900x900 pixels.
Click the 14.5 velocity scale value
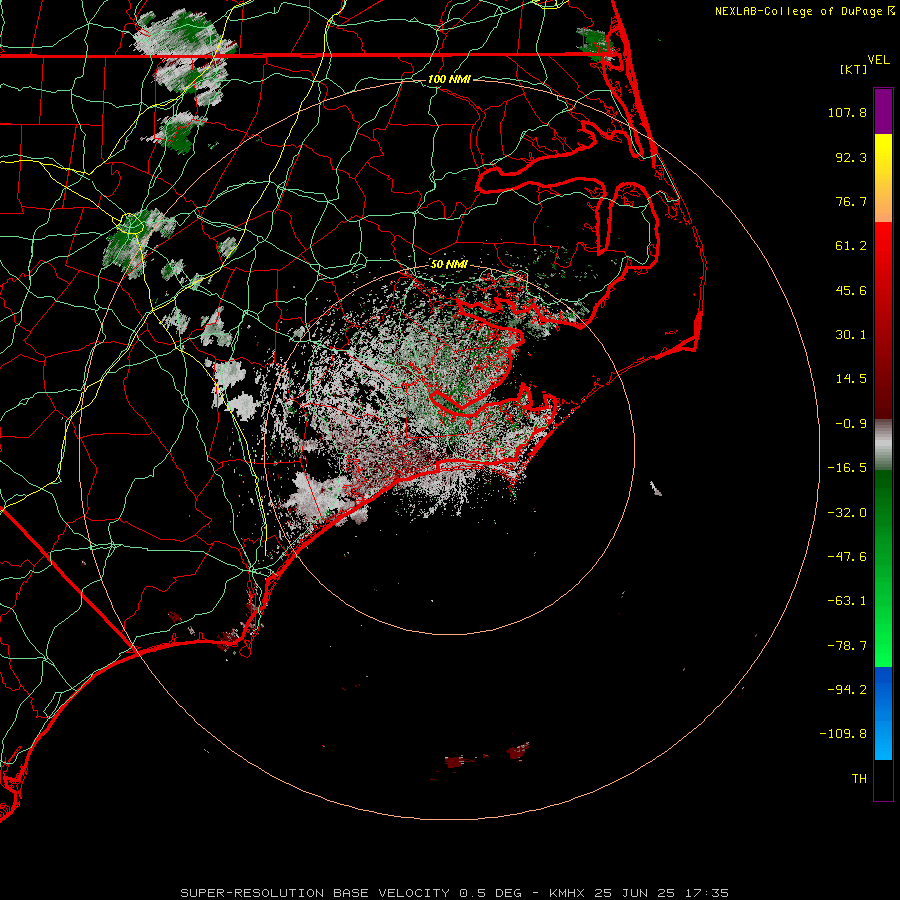[851, 379]
